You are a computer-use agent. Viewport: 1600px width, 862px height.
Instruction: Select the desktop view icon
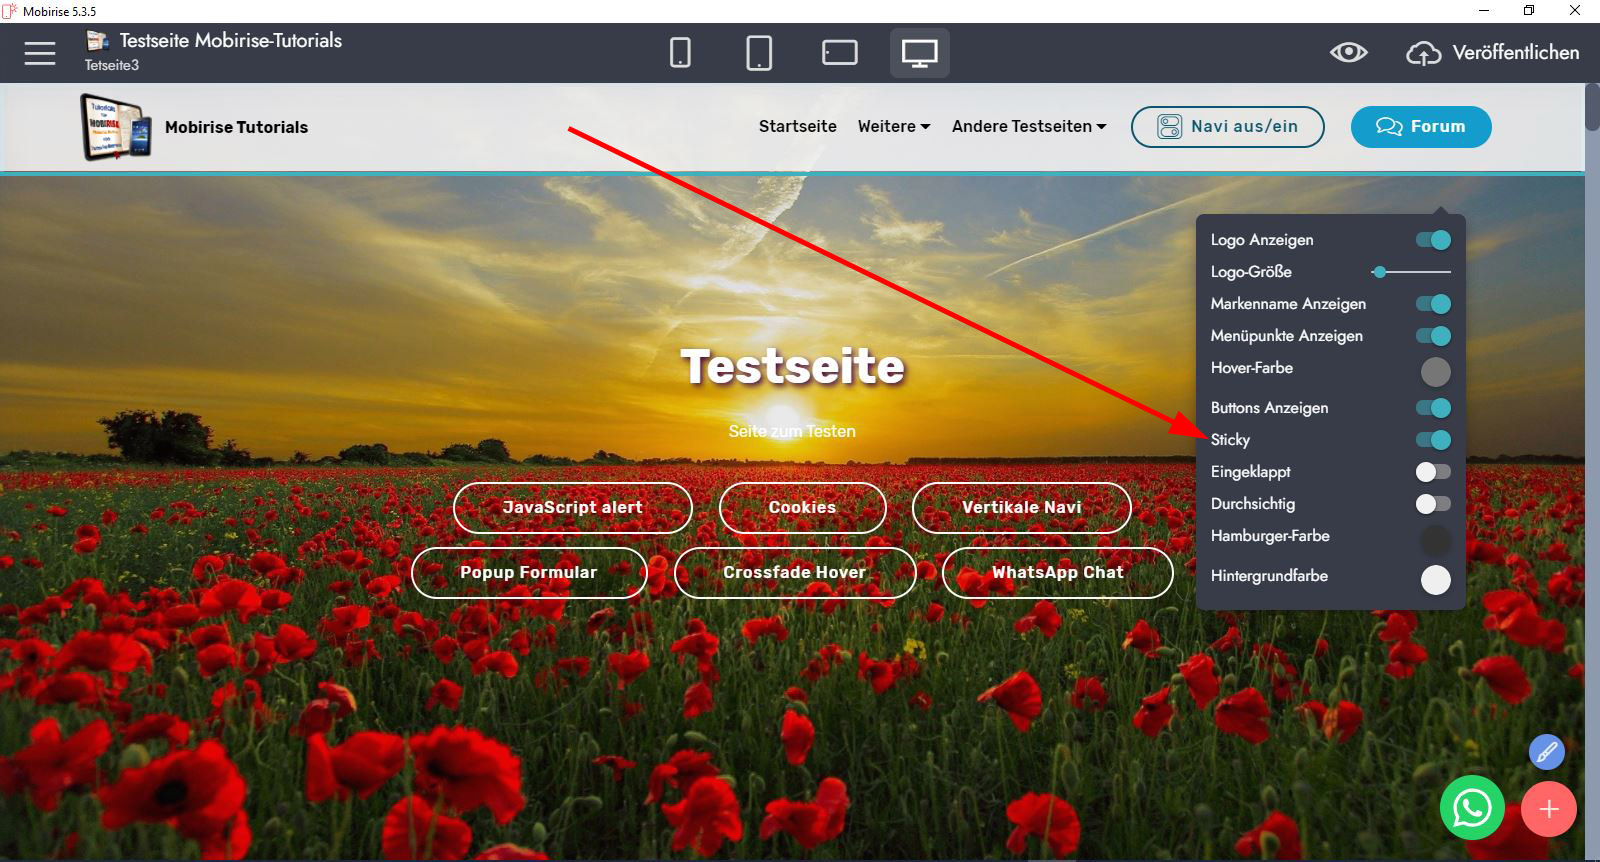(919, 53)
